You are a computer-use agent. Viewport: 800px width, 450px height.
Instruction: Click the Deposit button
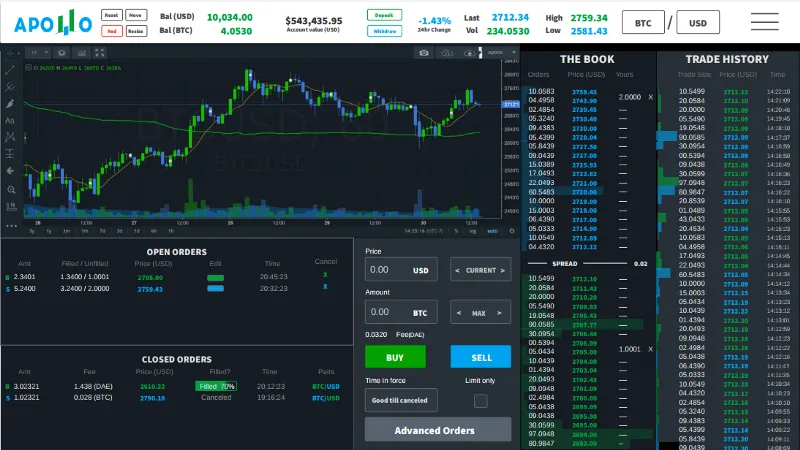click(384, 15)
